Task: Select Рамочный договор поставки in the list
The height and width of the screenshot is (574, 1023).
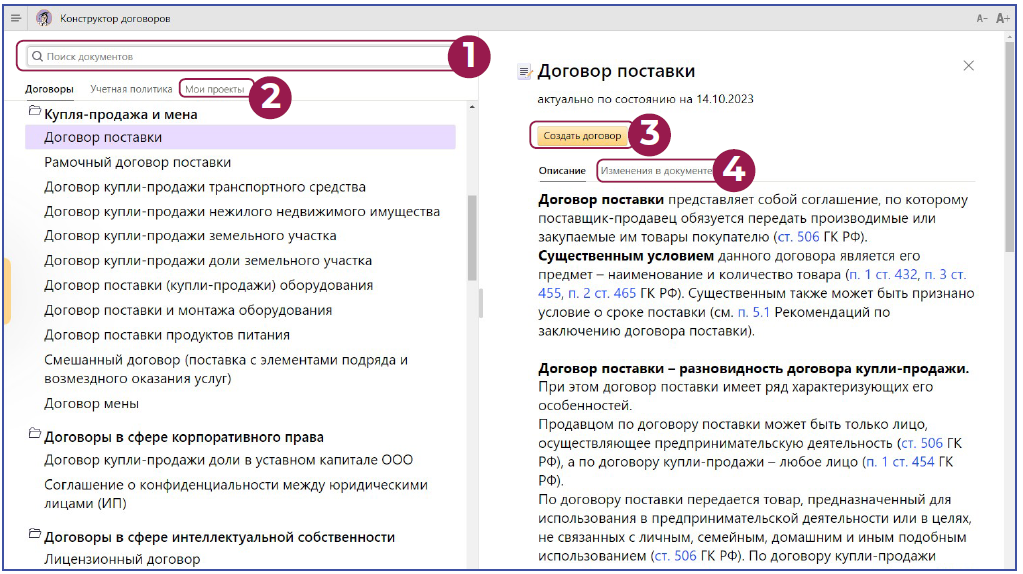Action: pyautogui.click(x=137, y=162)
